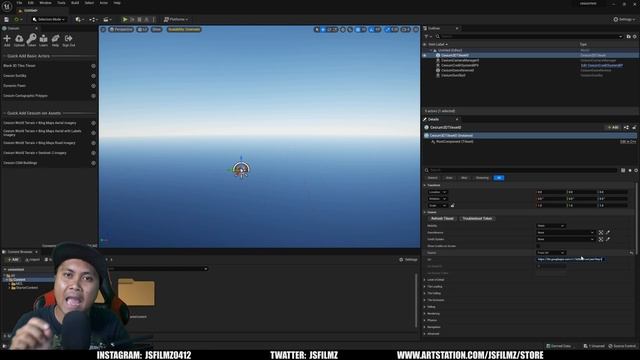The image size is (640, 360).
Task: Select the Misc filter in Details
Action: point(464,178)
